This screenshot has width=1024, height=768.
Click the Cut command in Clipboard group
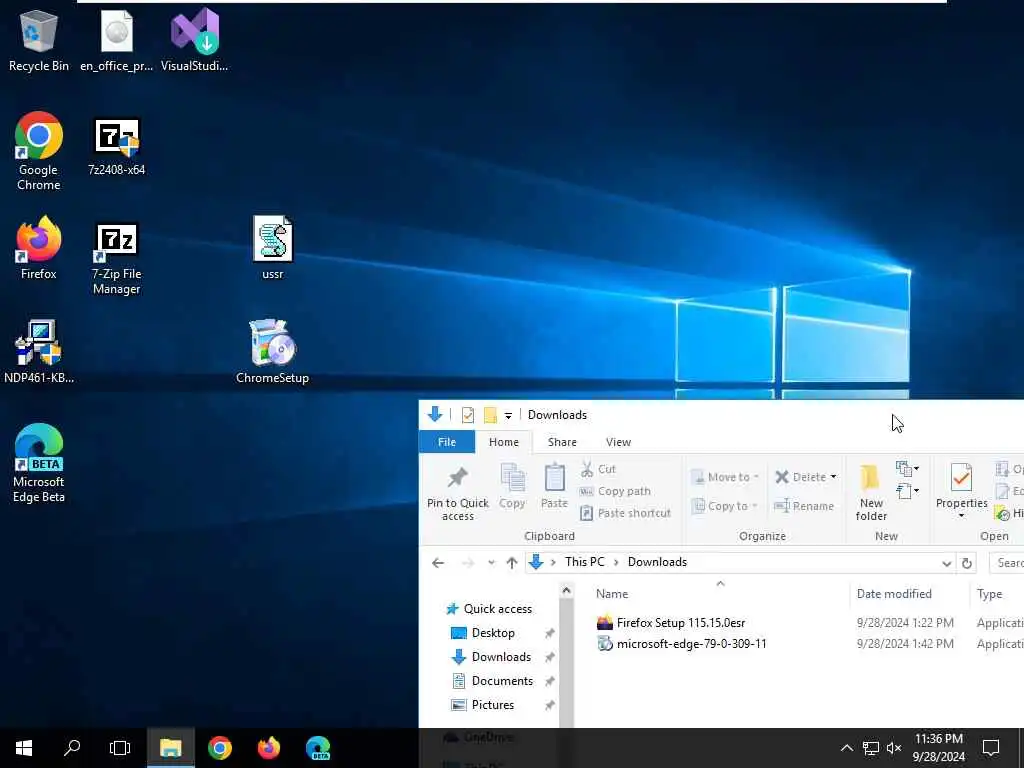click(x=598, y=469)
